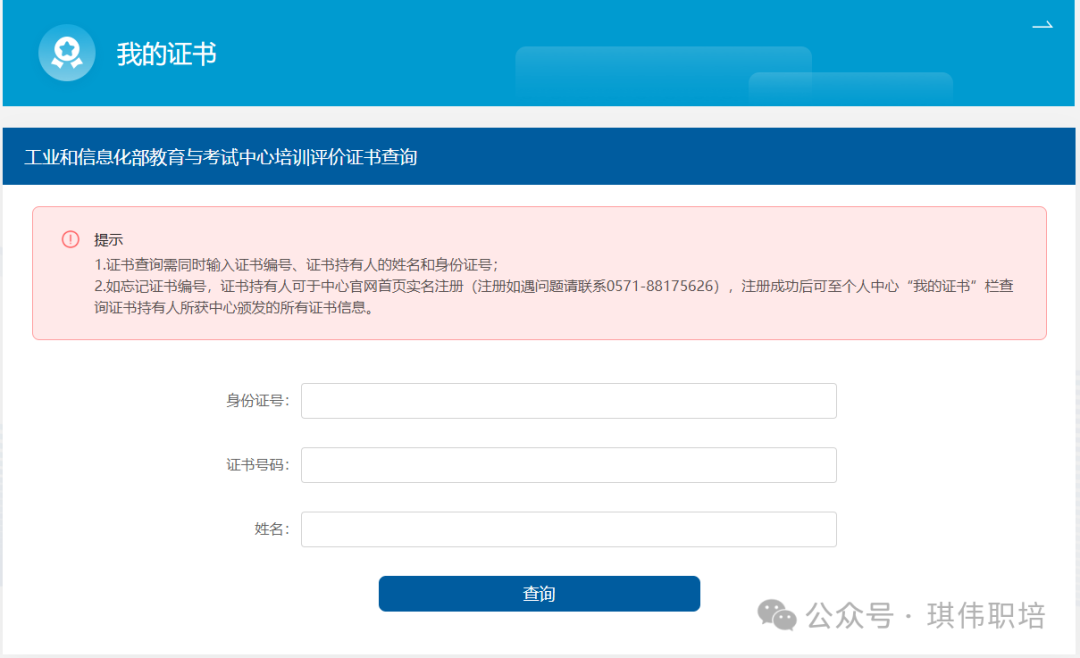Click the arrow icon in the blue banner
The image size is (1080, 658).
click(1042, 25)
